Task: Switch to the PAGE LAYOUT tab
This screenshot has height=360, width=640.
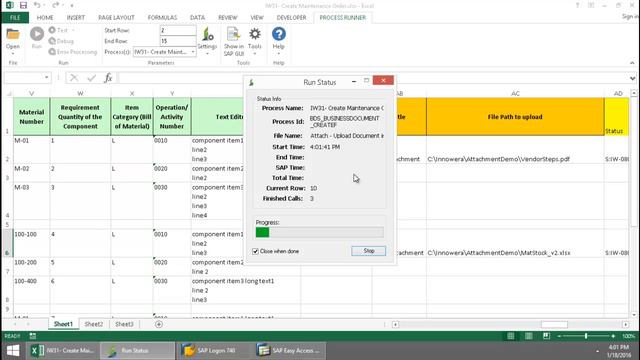Action: click(116, 18)
